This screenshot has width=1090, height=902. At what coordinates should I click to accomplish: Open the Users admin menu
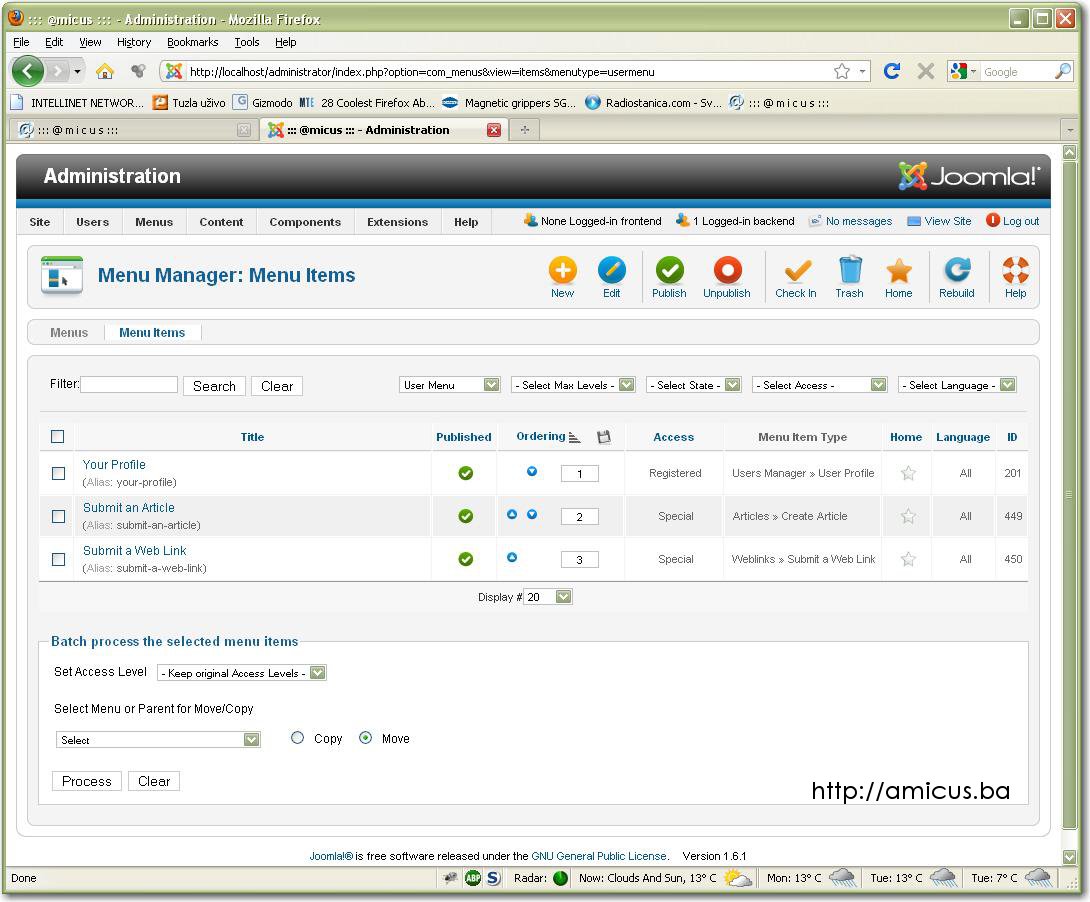tap(92, 222)
